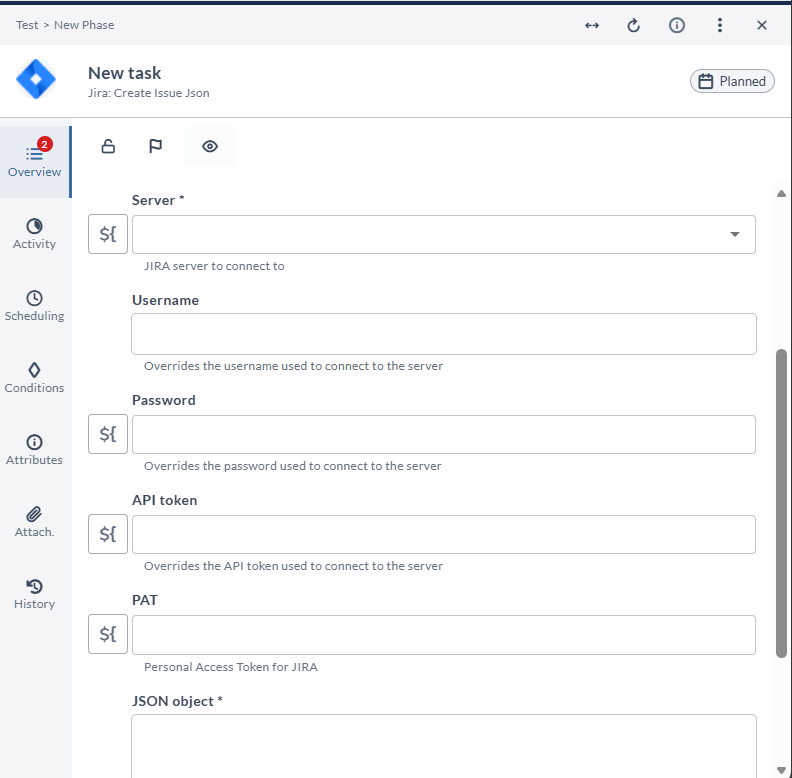Click the API token variable ${ button
Screen dimensions: 792x778
pyautogui.click(x=108, y=534)
